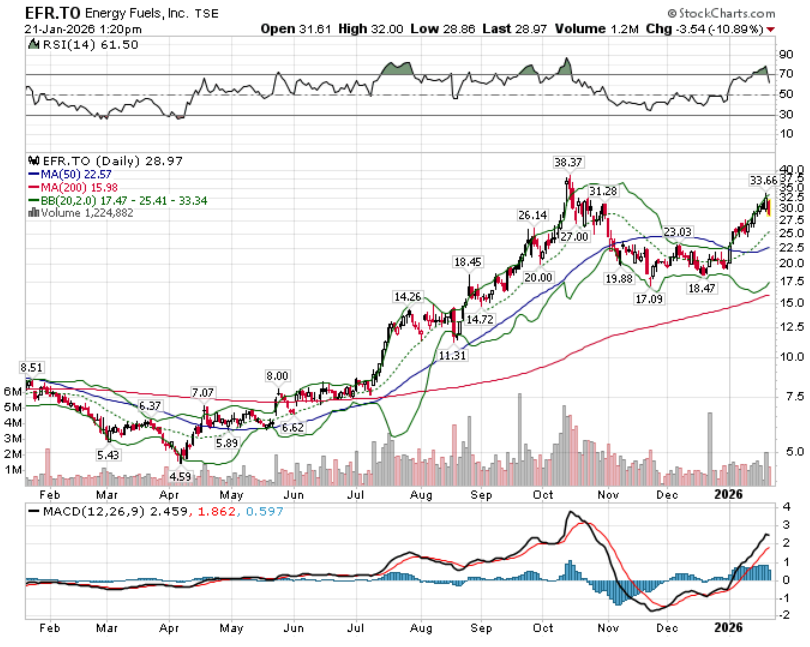Click the header Volume value 1.2M
This screenshot has height=647, width=810.
coord(625,29)
